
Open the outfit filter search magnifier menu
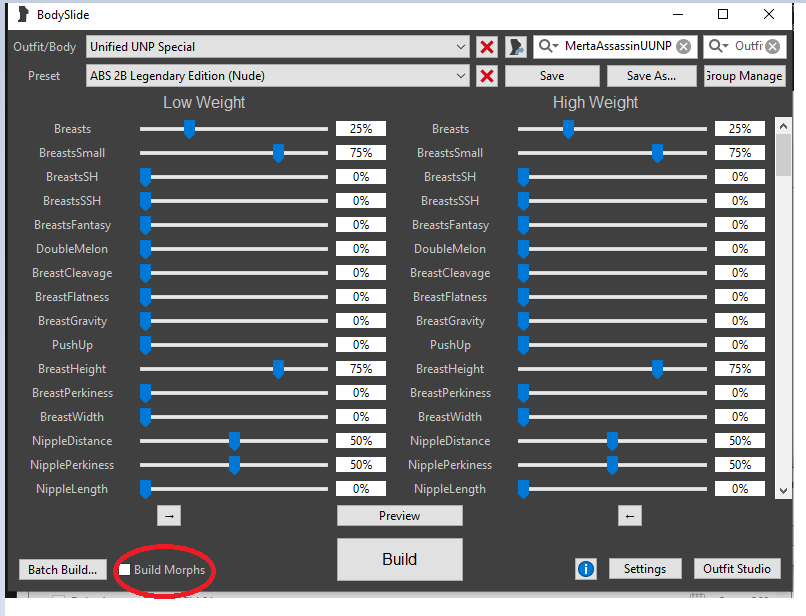[x=548, y=46]
